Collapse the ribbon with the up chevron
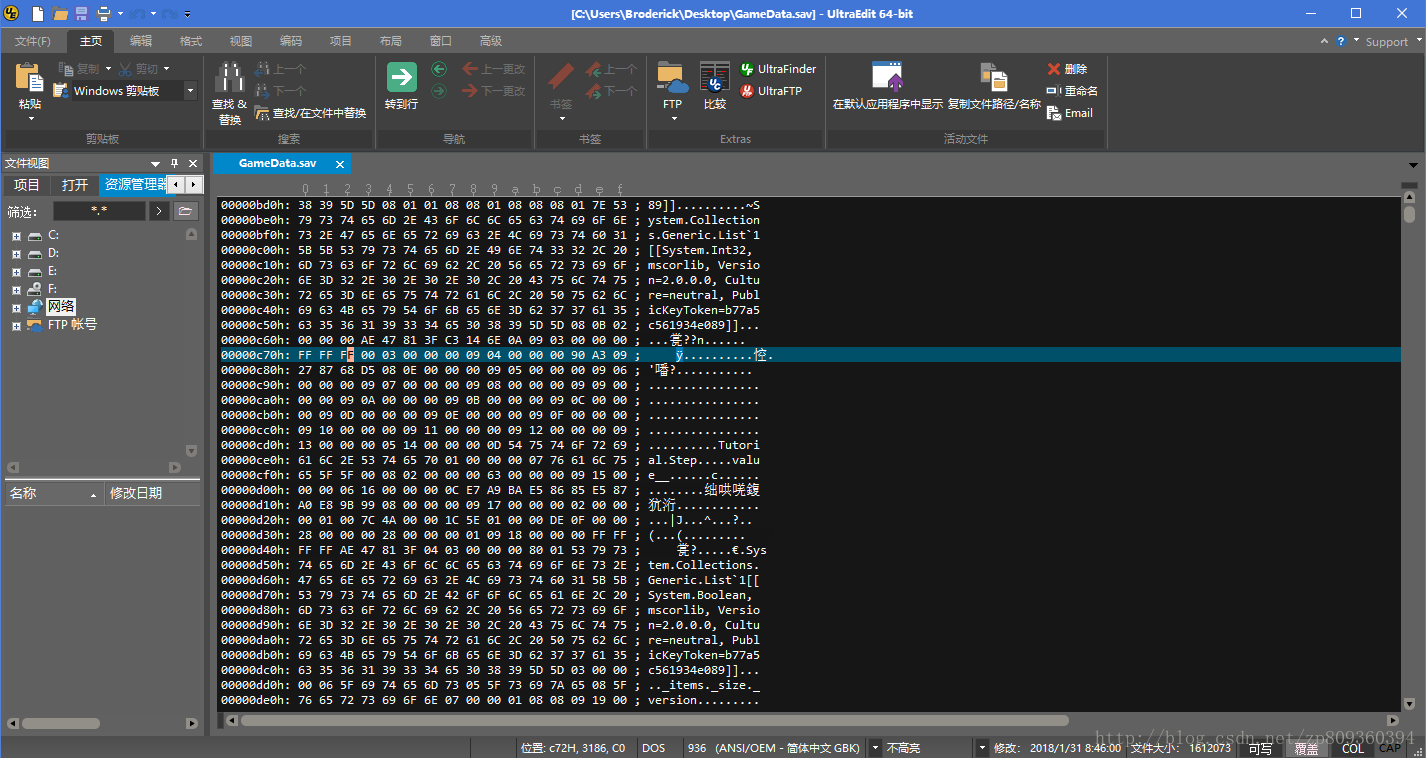 click(1324, 42)
